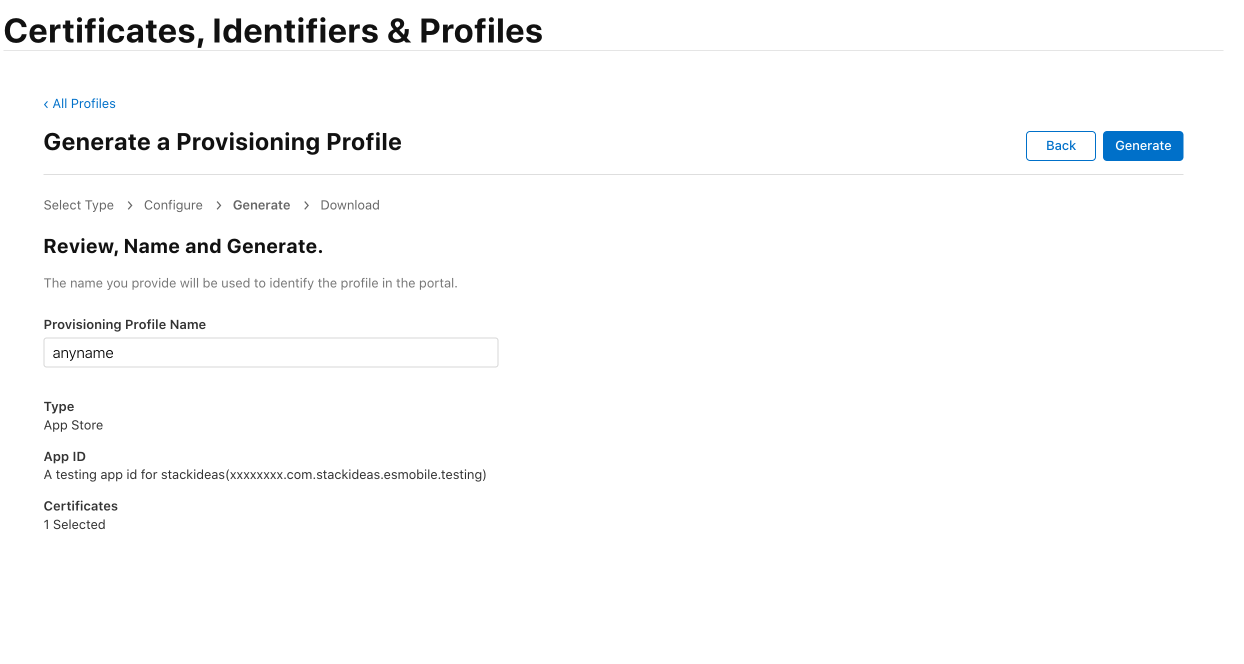Select the Select Type breadcrumb step
Screen dimensions: 1244x664
click(78, 205)
